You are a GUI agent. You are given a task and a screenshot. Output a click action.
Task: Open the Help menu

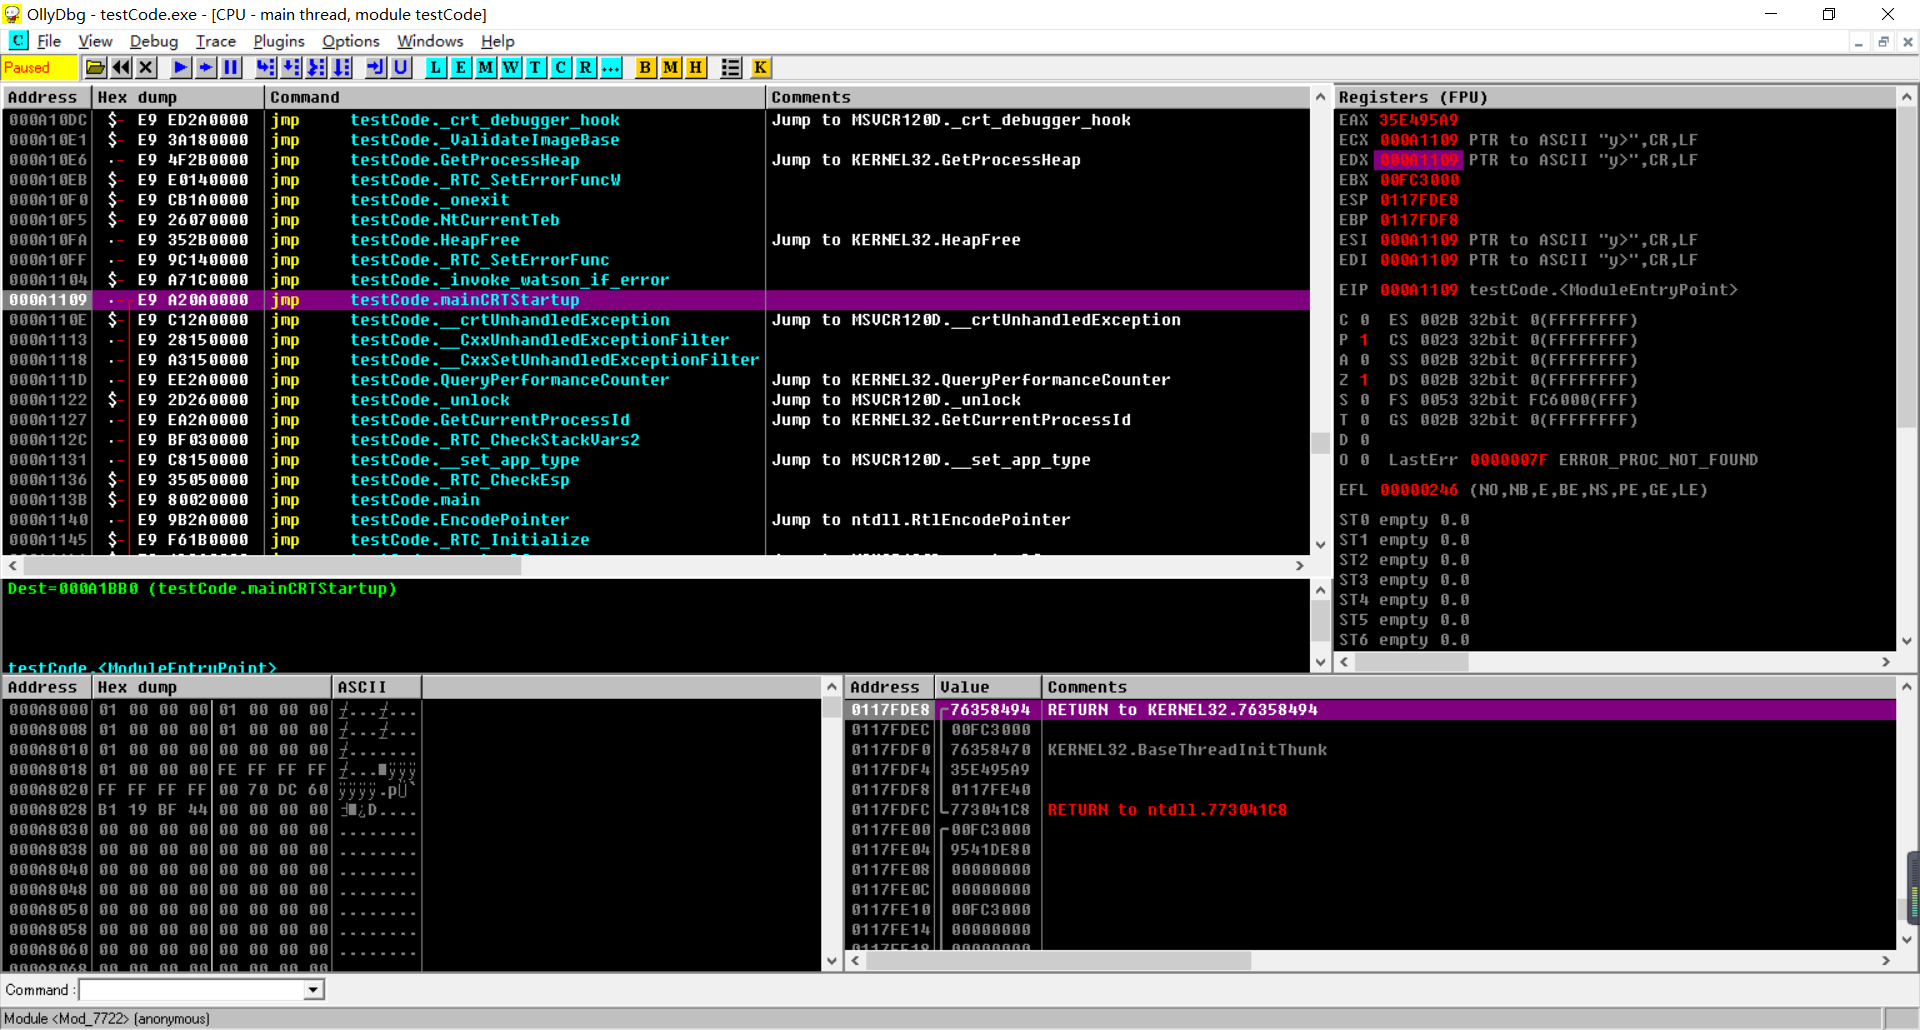[x=498, y=41]
